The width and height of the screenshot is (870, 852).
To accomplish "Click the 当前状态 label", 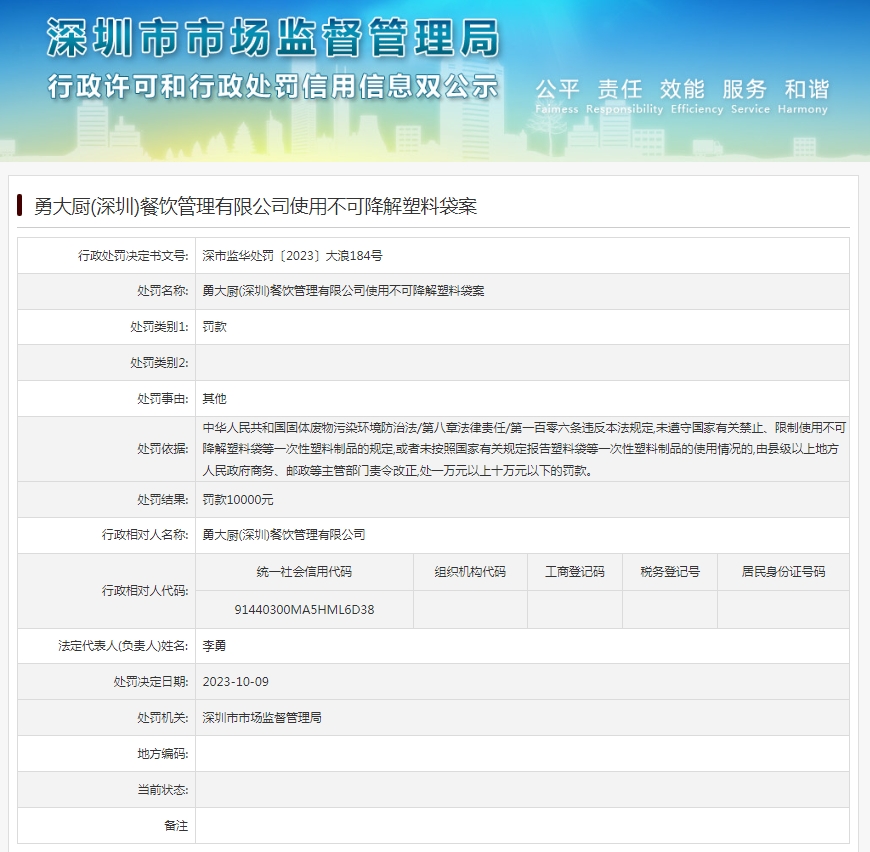I will [163, 789].
